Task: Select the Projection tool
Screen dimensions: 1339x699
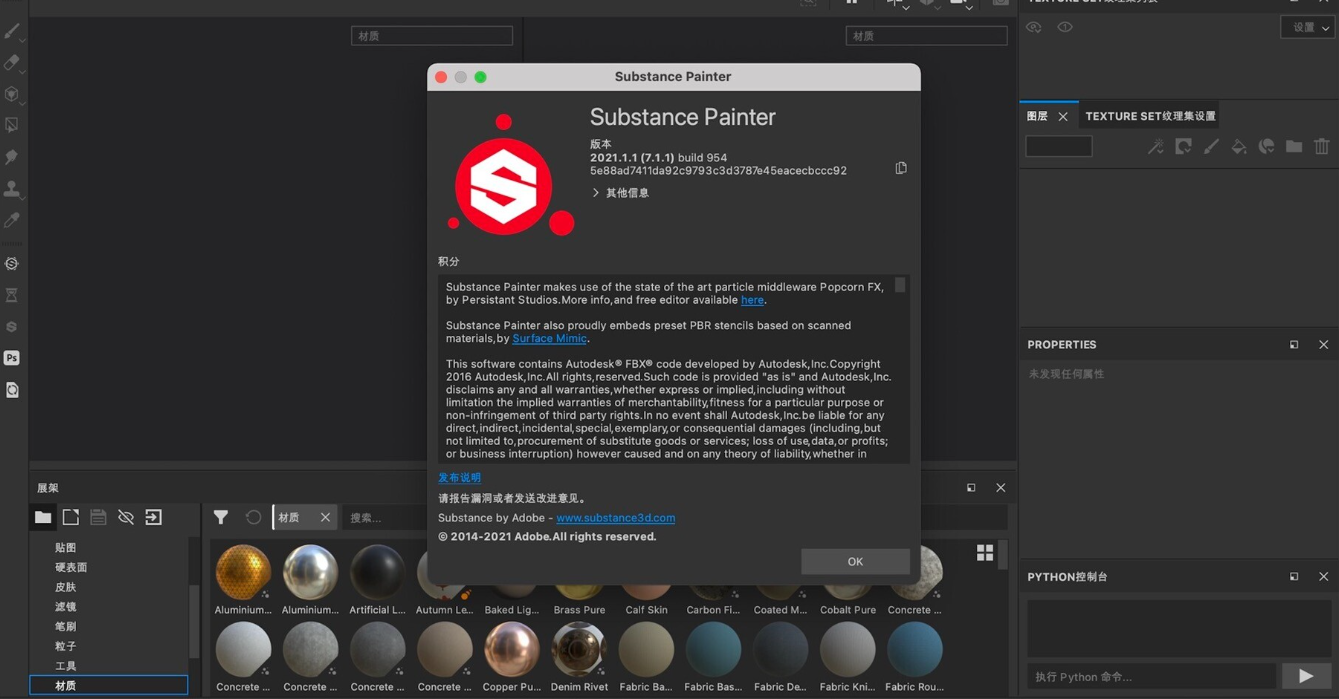Action: 12,94
